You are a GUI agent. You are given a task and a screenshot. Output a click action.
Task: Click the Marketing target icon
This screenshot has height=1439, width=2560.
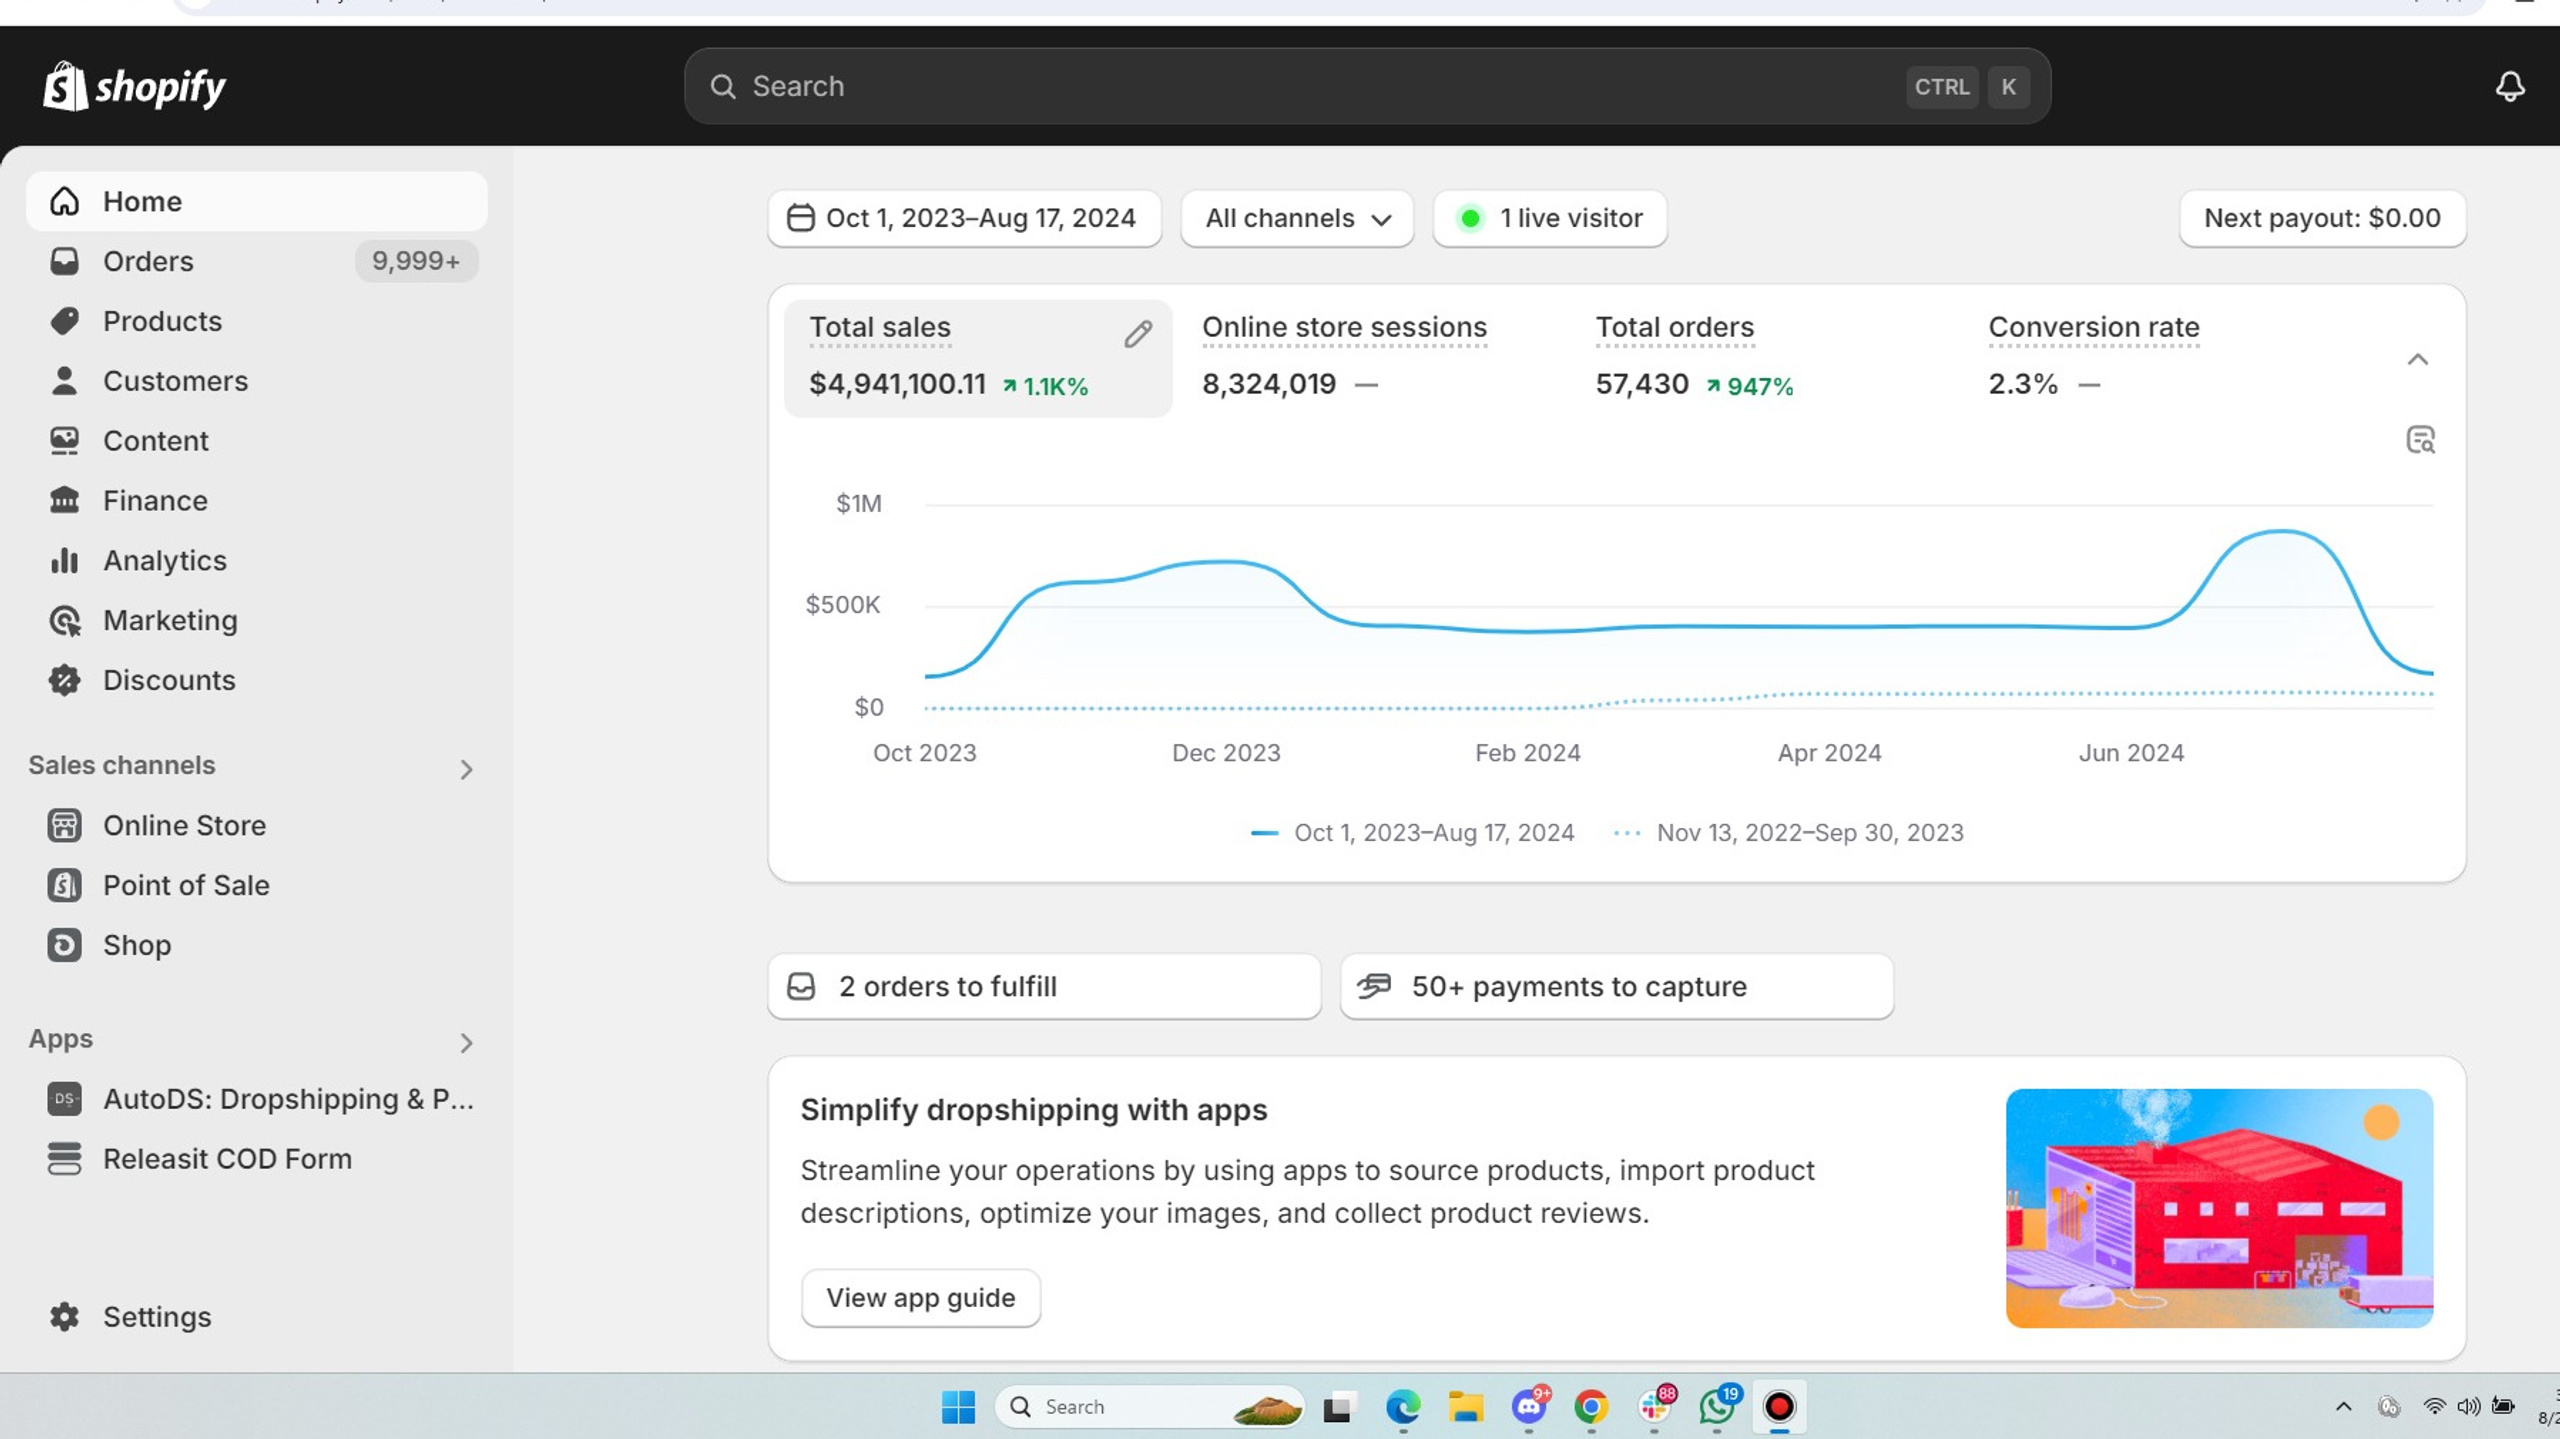(65, 620)
